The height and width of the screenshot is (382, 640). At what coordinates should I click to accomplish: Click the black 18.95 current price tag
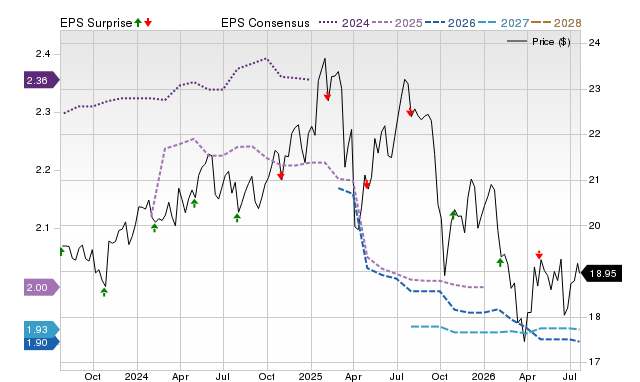[601, 273]
